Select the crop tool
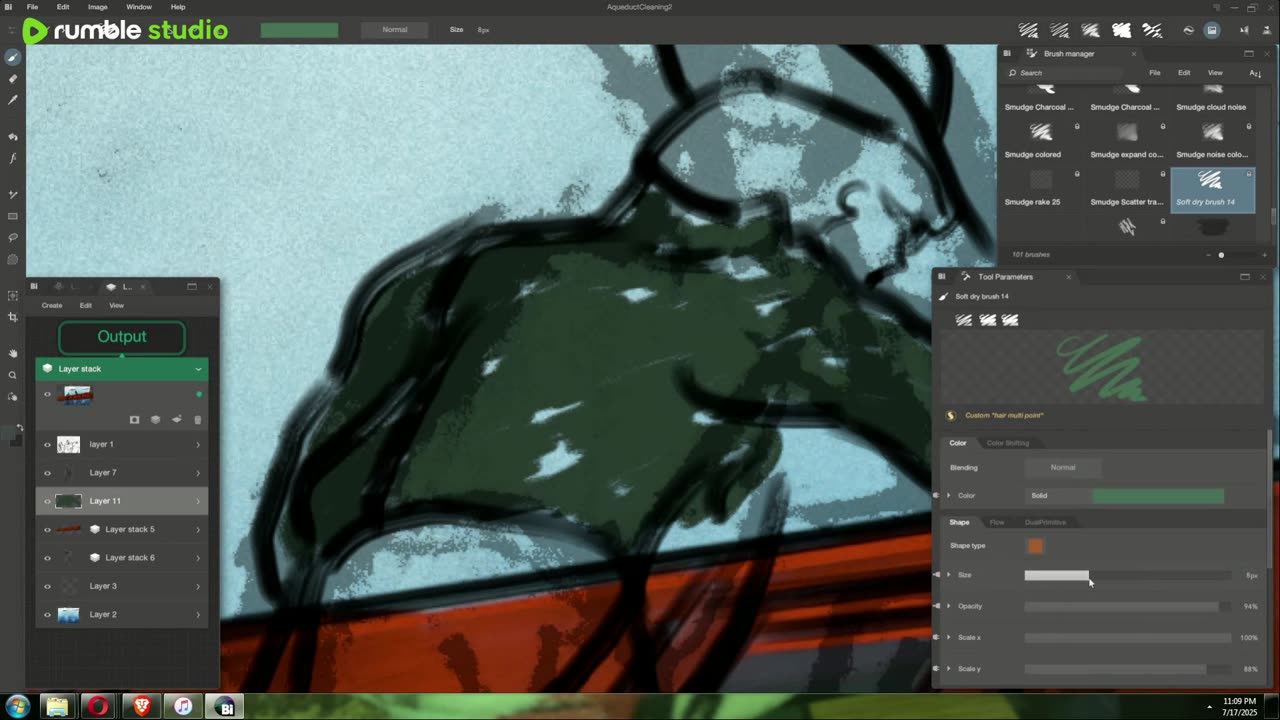 pos(13,317)
